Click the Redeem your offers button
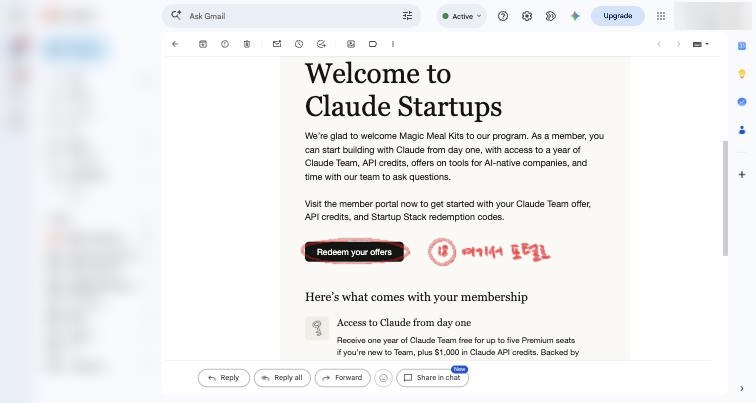This screenshot has height=403, width=756. coord(354,252)
